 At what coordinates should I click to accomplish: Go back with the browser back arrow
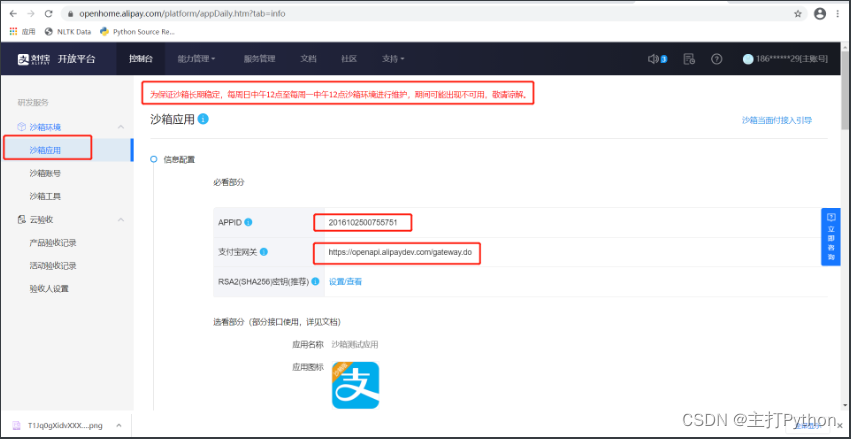point(13,14)
